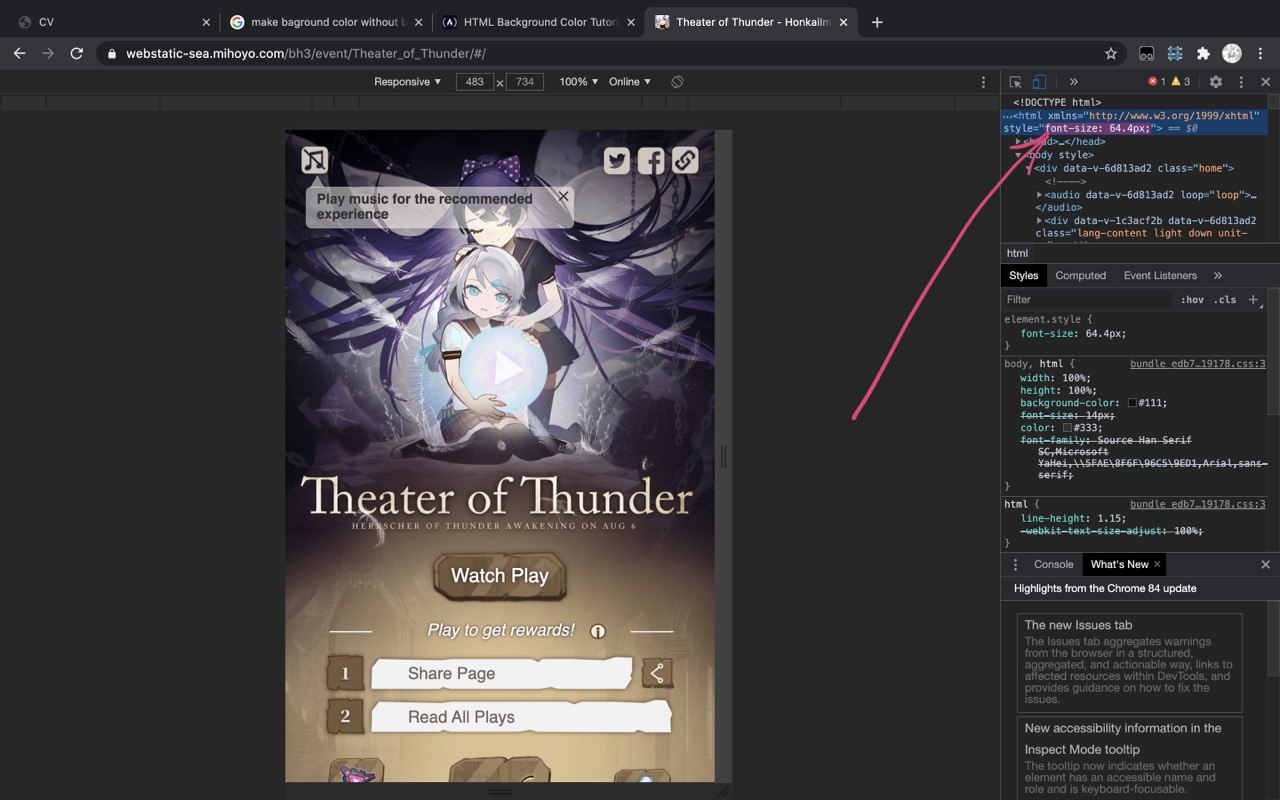Select the Styles tab
The height and width of the screenshot is (800, 1280).
coord(1024,275)
